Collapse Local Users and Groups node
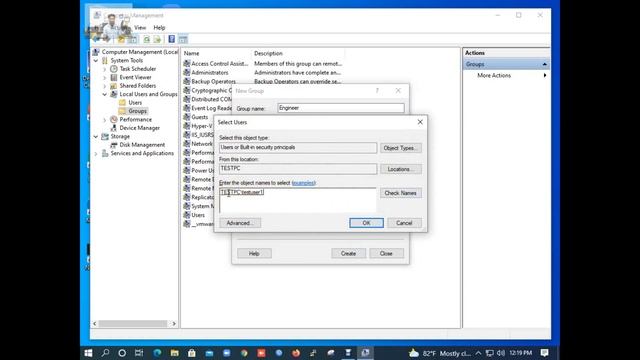The width and height of the screenshot is (640, 360). click(104, 94)
